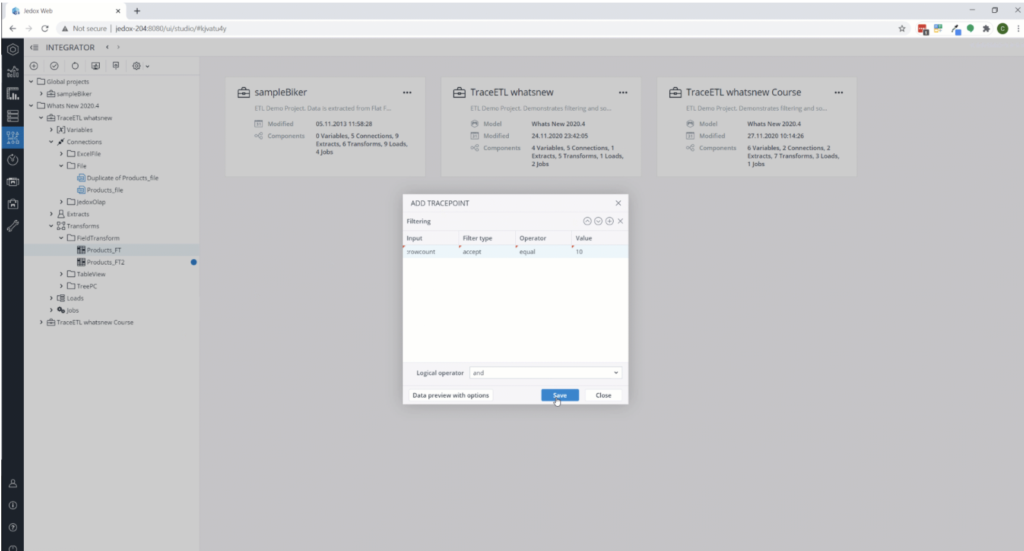Expand the Loads tree node

click(x=51, y=298)
